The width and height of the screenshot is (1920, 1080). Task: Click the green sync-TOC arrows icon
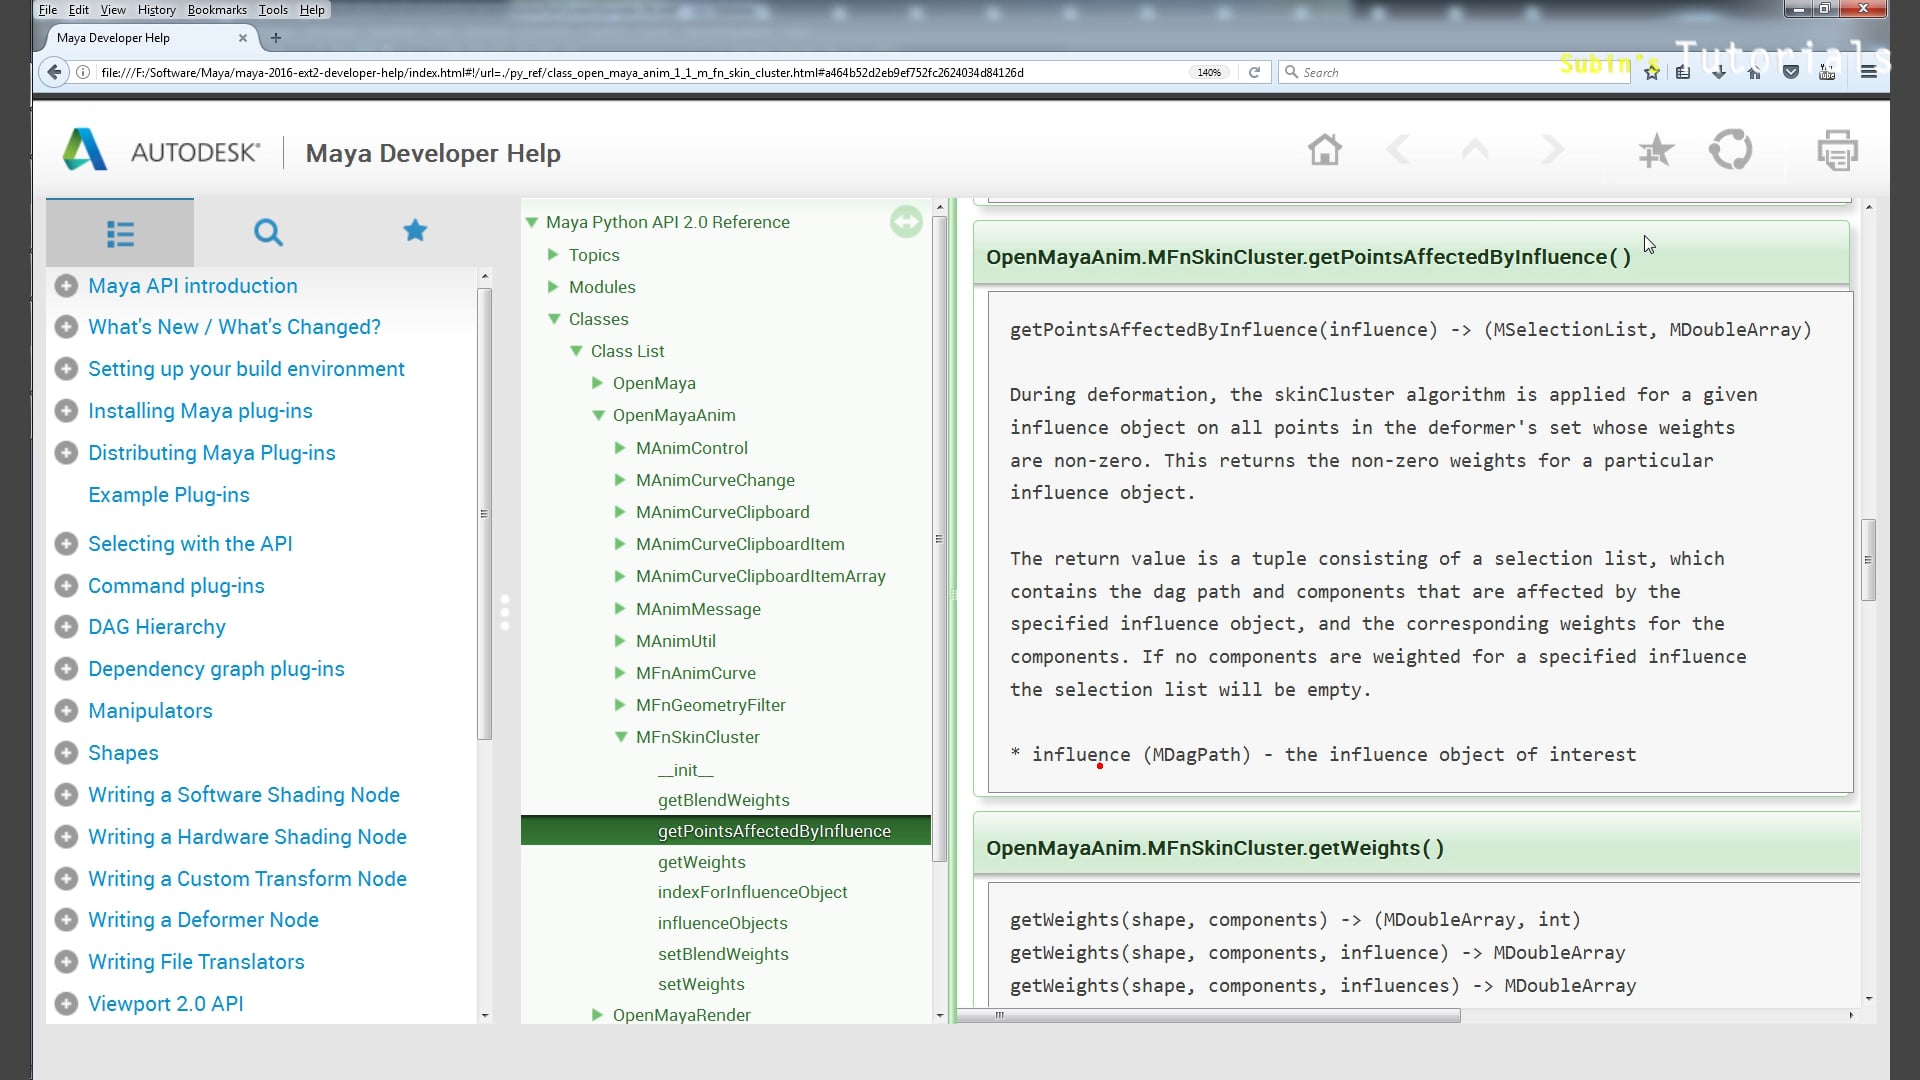point(906,221)
